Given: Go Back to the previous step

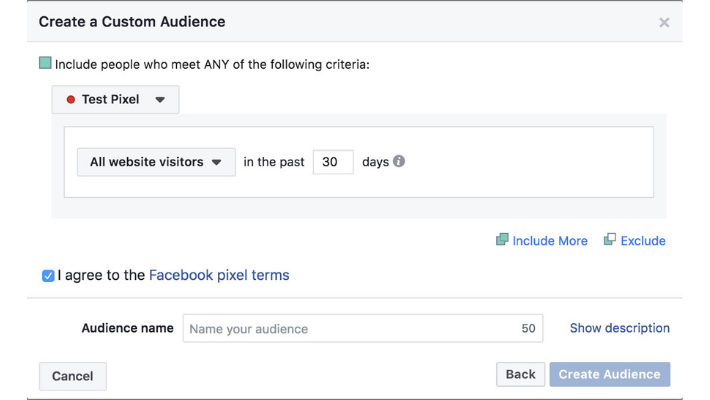Looking at the screenshot, I should [520, 374].
